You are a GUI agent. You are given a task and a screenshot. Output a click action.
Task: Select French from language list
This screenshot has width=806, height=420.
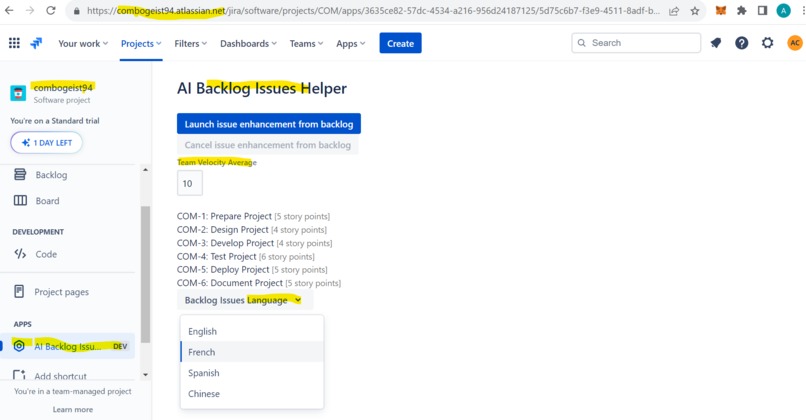[x=252, y=352]
